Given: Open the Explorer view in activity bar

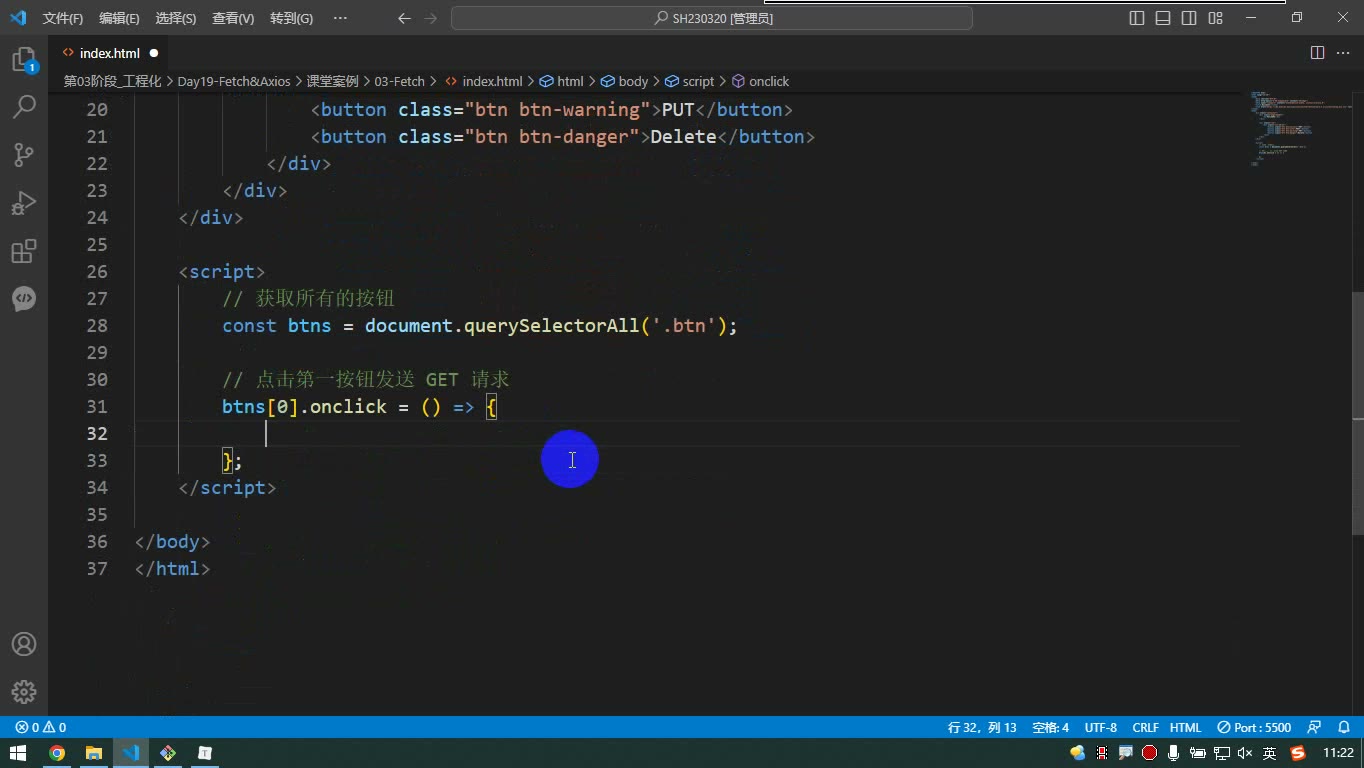Looking at the screenshot, I should coord(24,60).
